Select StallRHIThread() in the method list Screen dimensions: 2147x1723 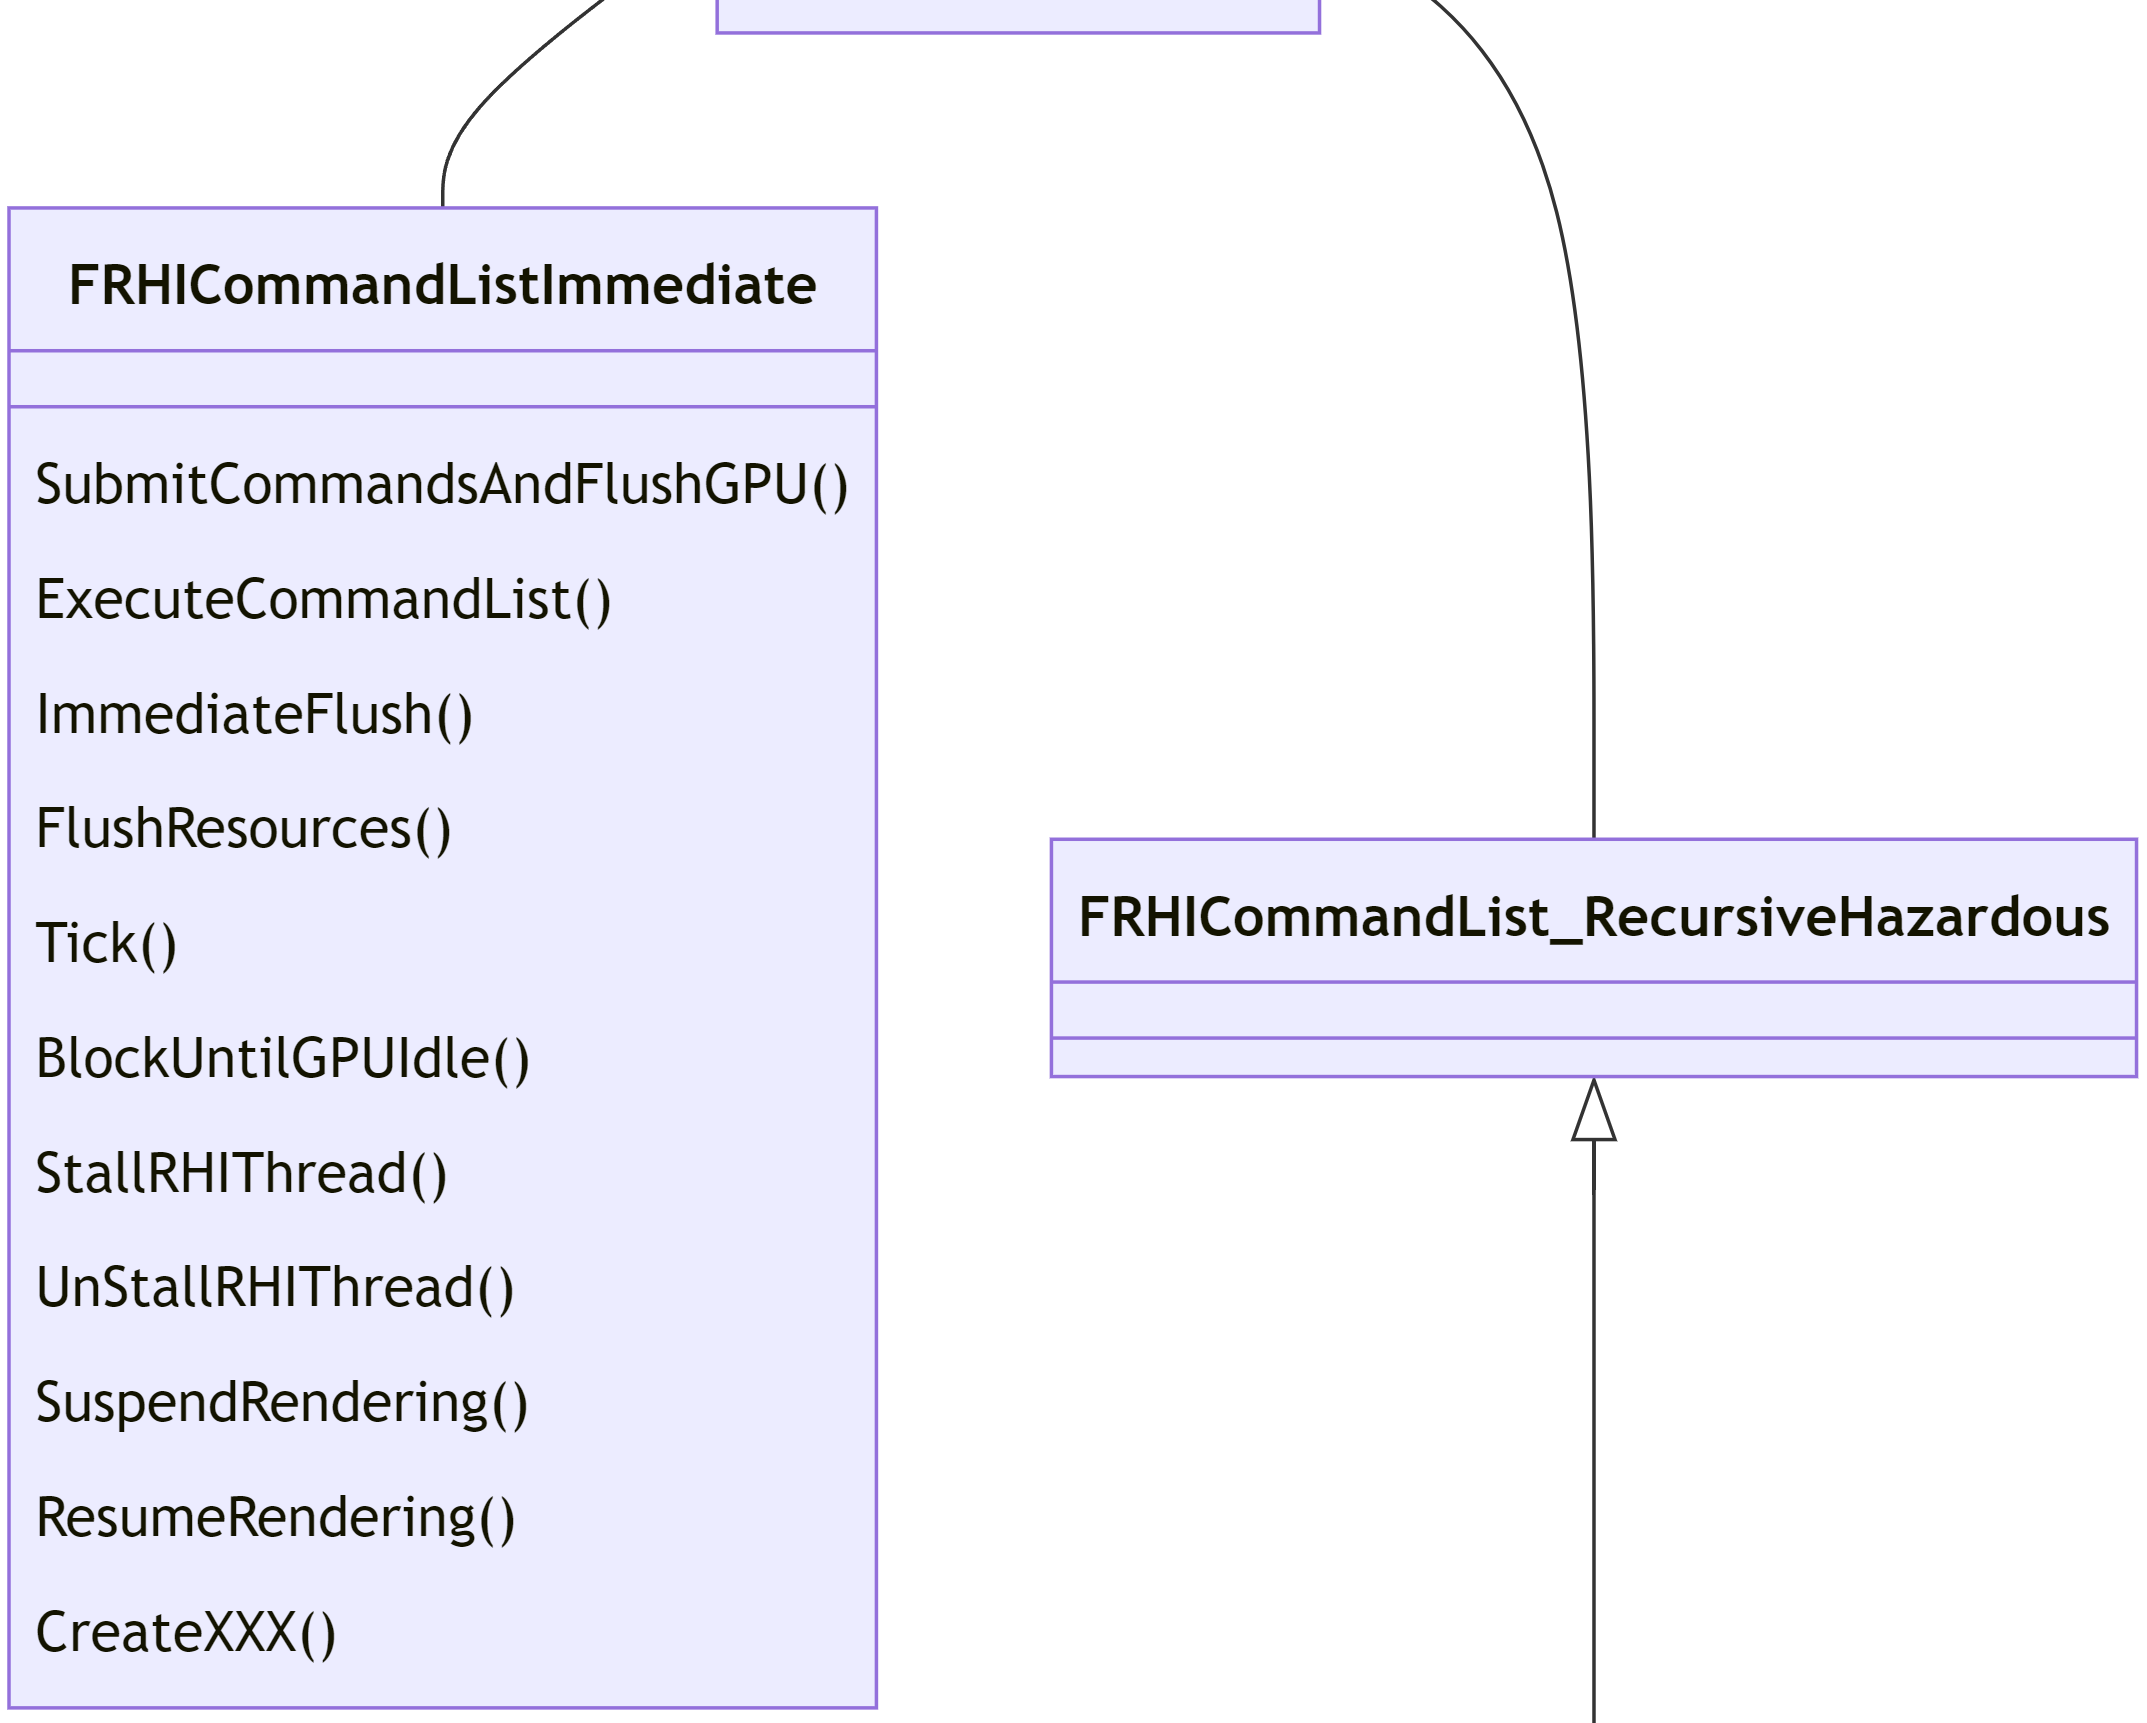click(241, 1174)
